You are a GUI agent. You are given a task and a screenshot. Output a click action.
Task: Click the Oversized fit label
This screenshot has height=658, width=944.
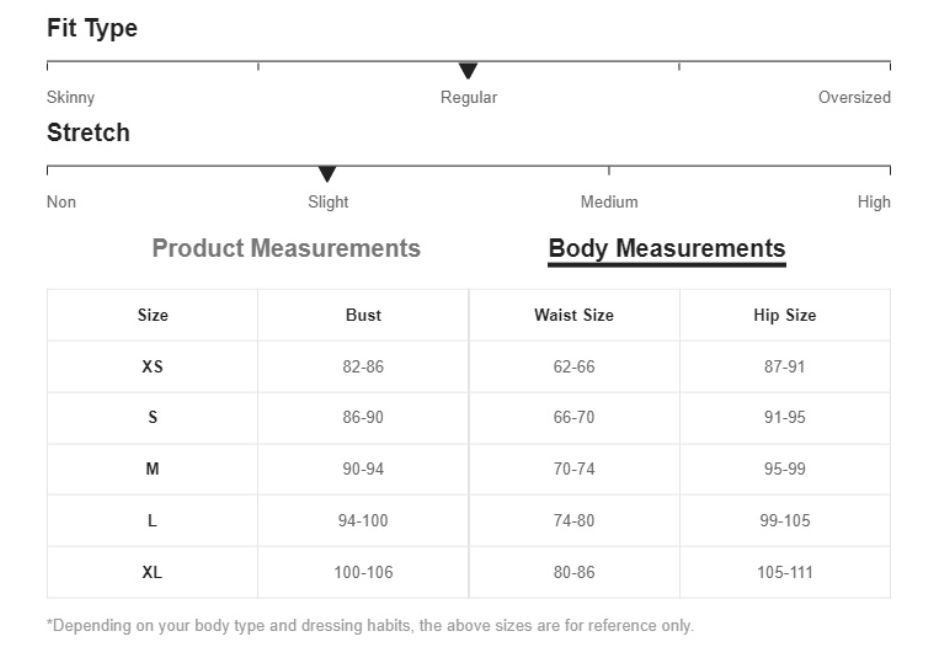854,98
